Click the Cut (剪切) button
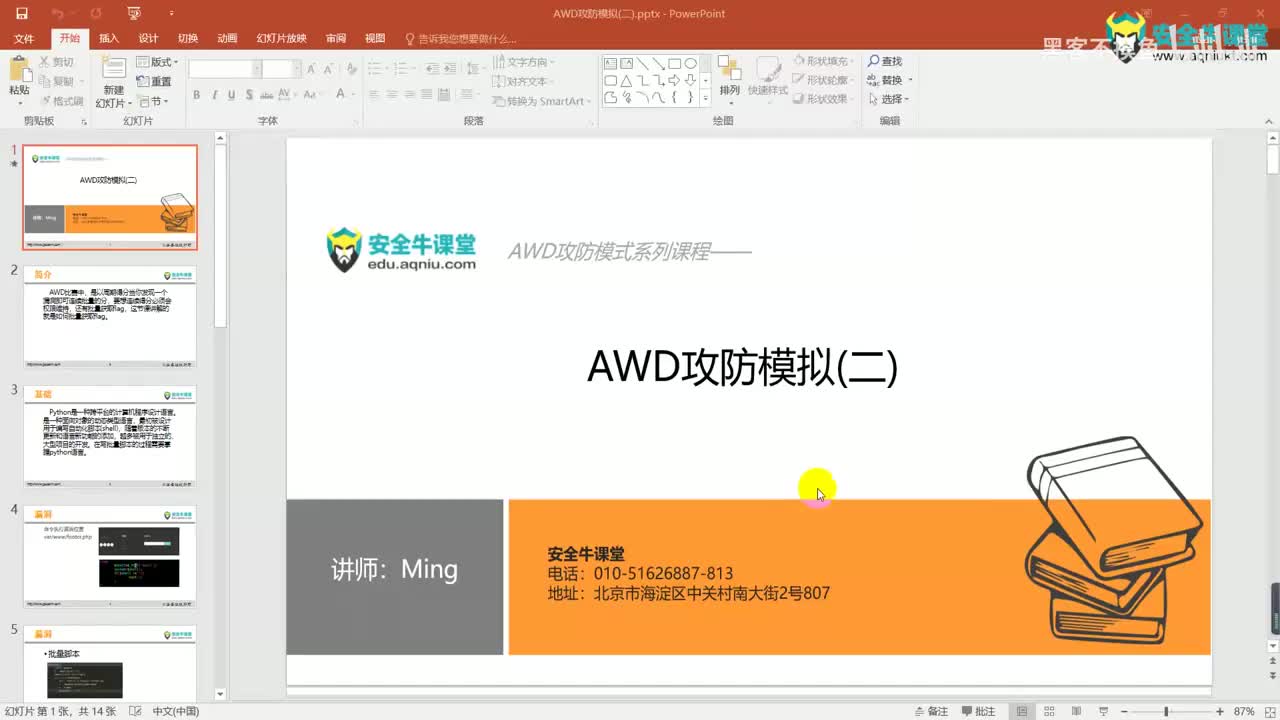This screenshot has height=720, width=1280. pyautogui.click(x=56, y=62)
